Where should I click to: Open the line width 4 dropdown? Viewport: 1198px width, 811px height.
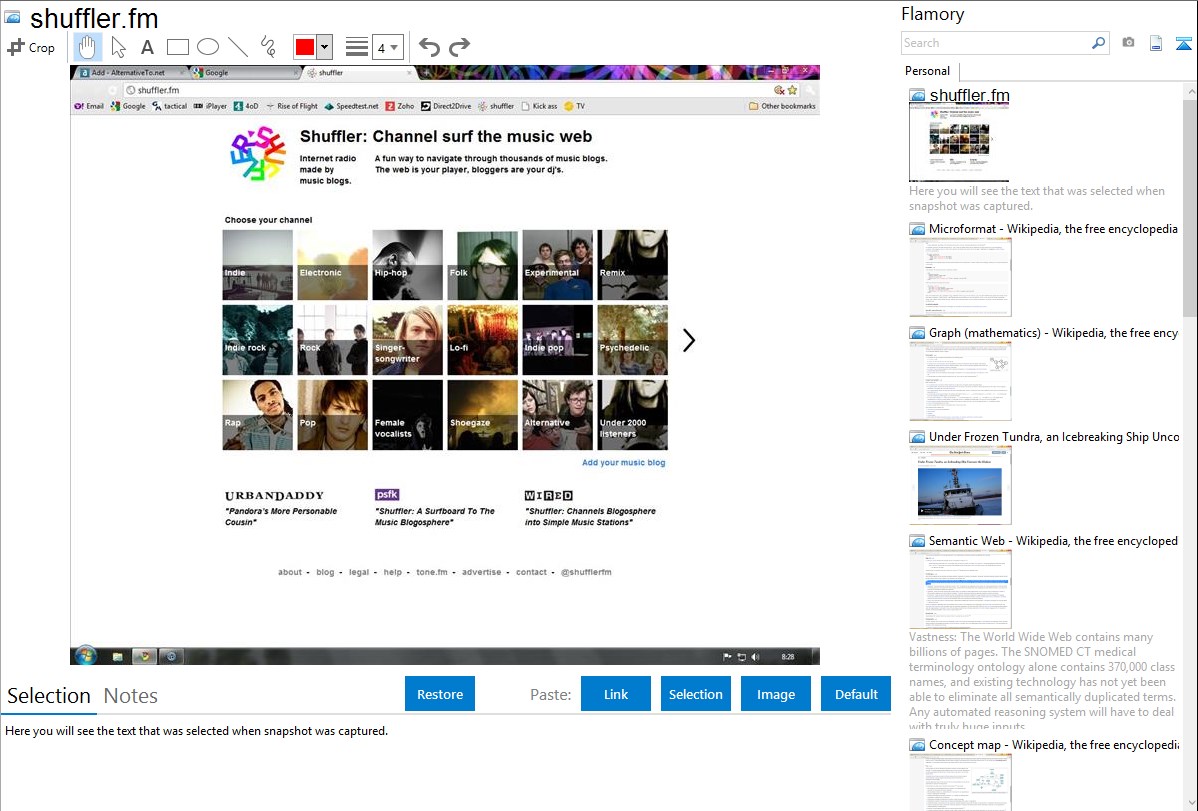[x=388, y=47]
